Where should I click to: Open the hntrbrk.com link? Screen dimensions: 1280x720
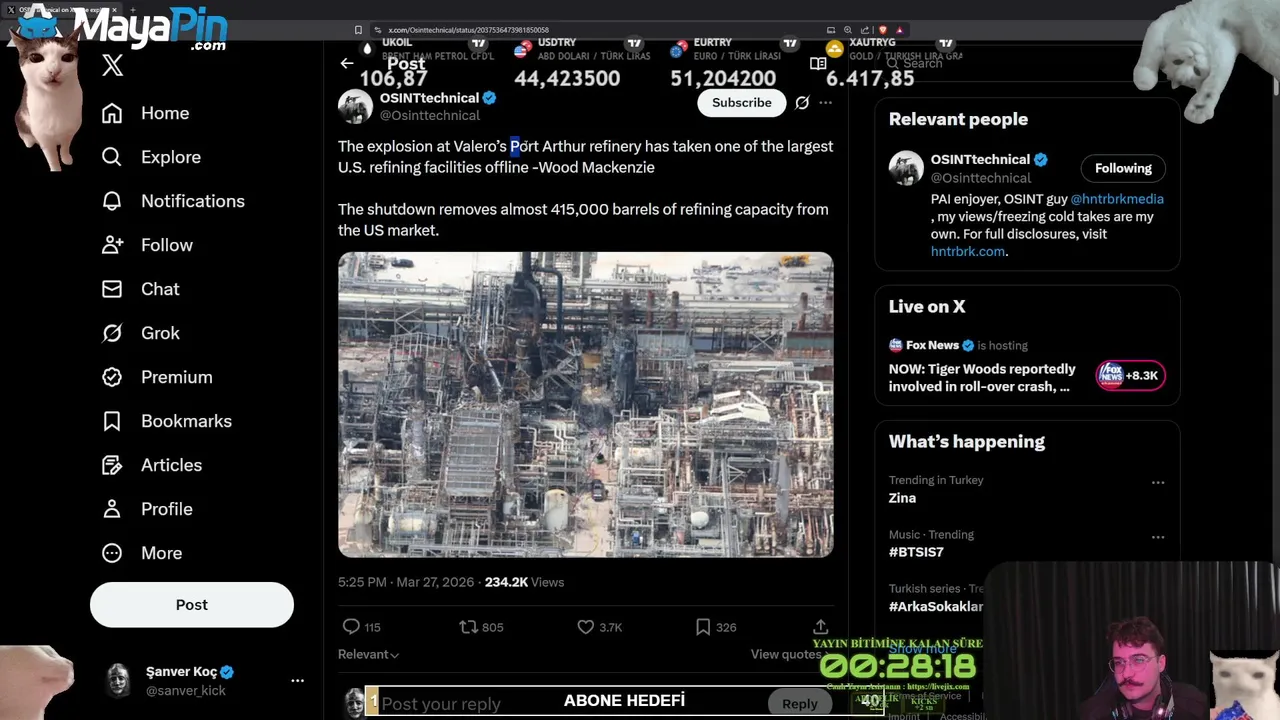[x=968, y=251]
